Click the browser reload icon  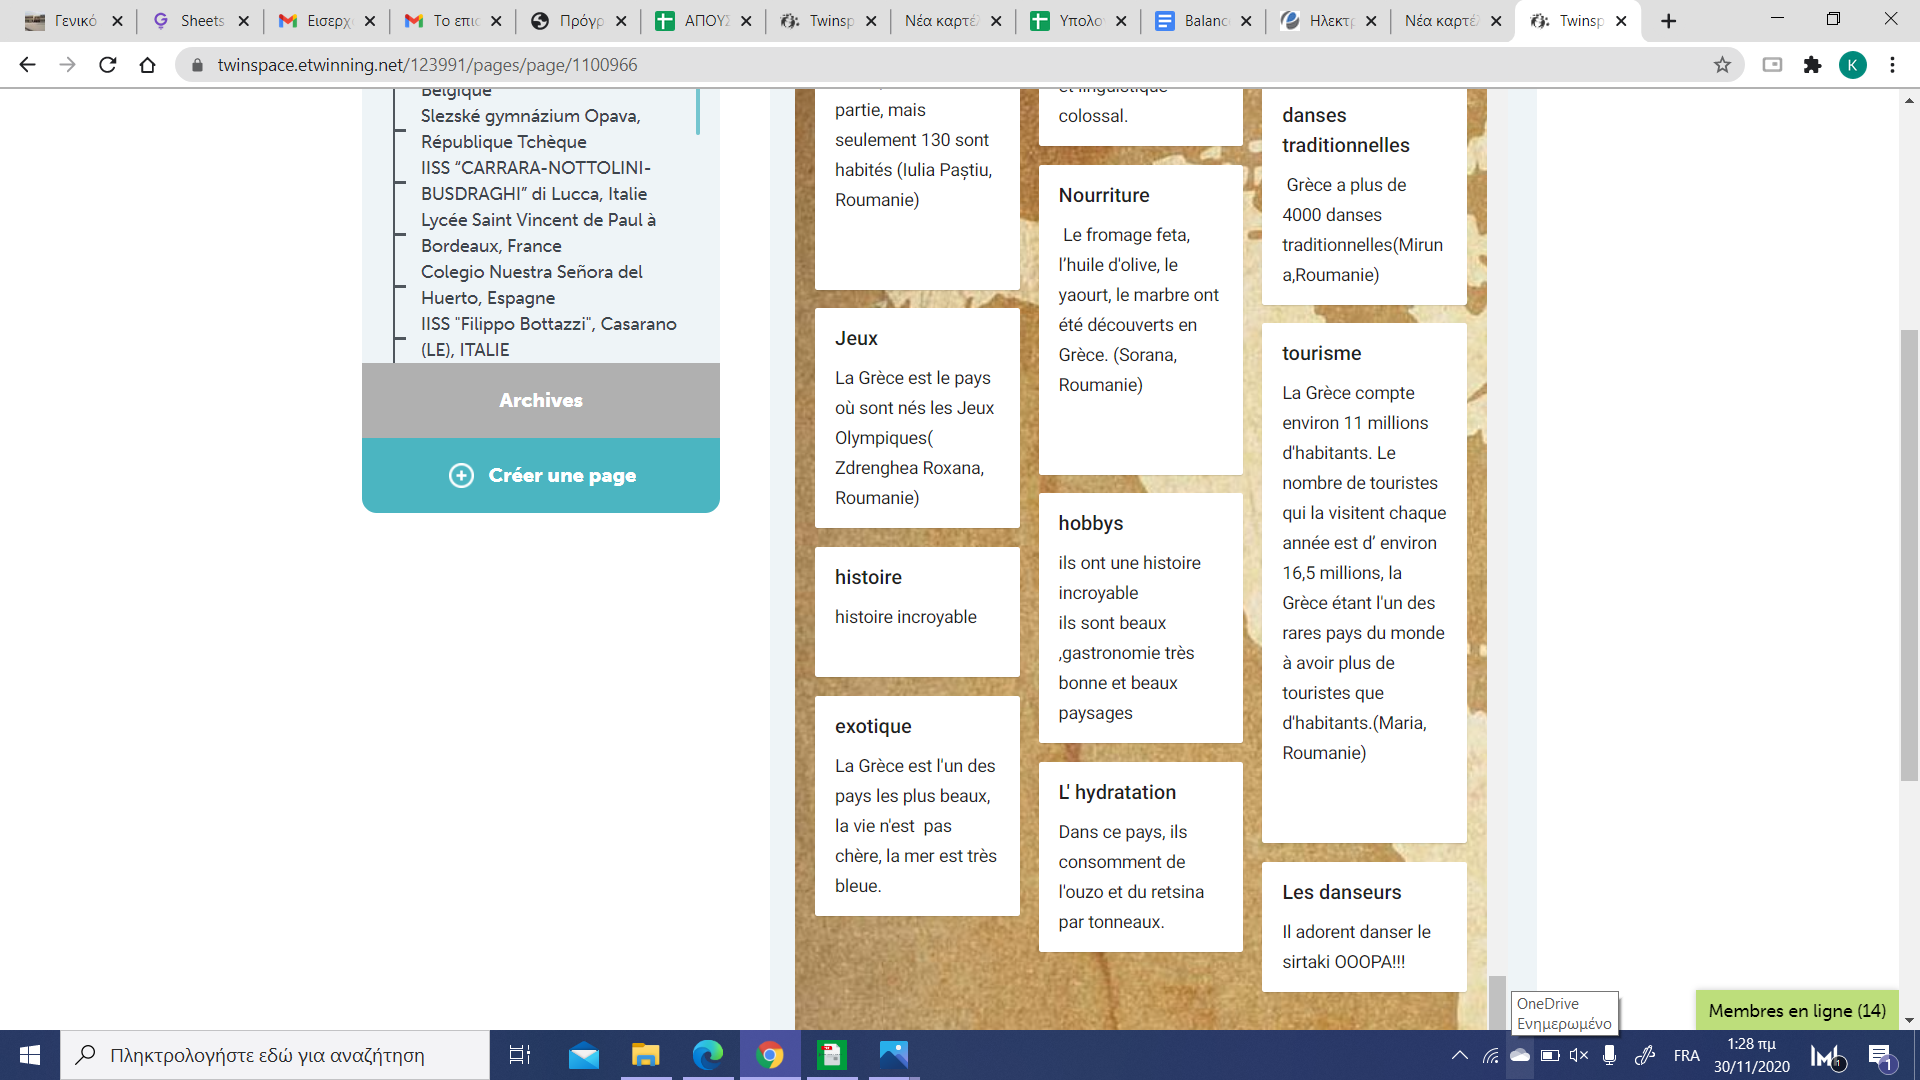click(107, 65)
